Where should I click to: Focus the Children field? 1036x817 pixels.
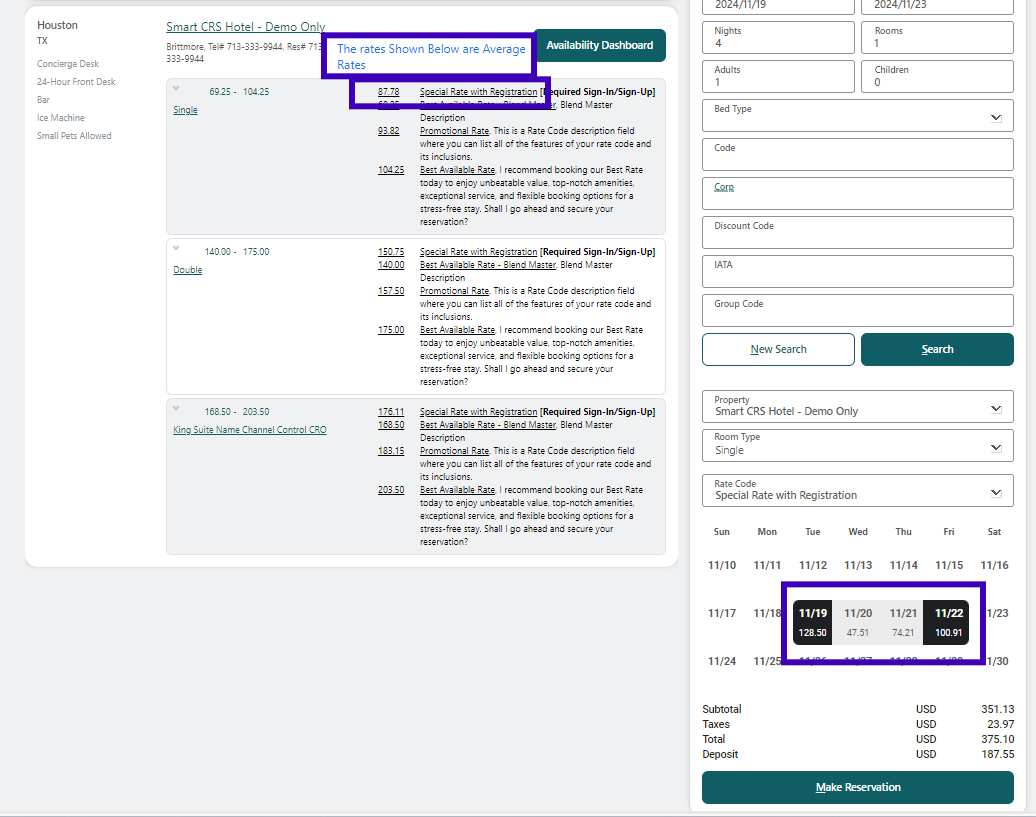coord(937,77)
